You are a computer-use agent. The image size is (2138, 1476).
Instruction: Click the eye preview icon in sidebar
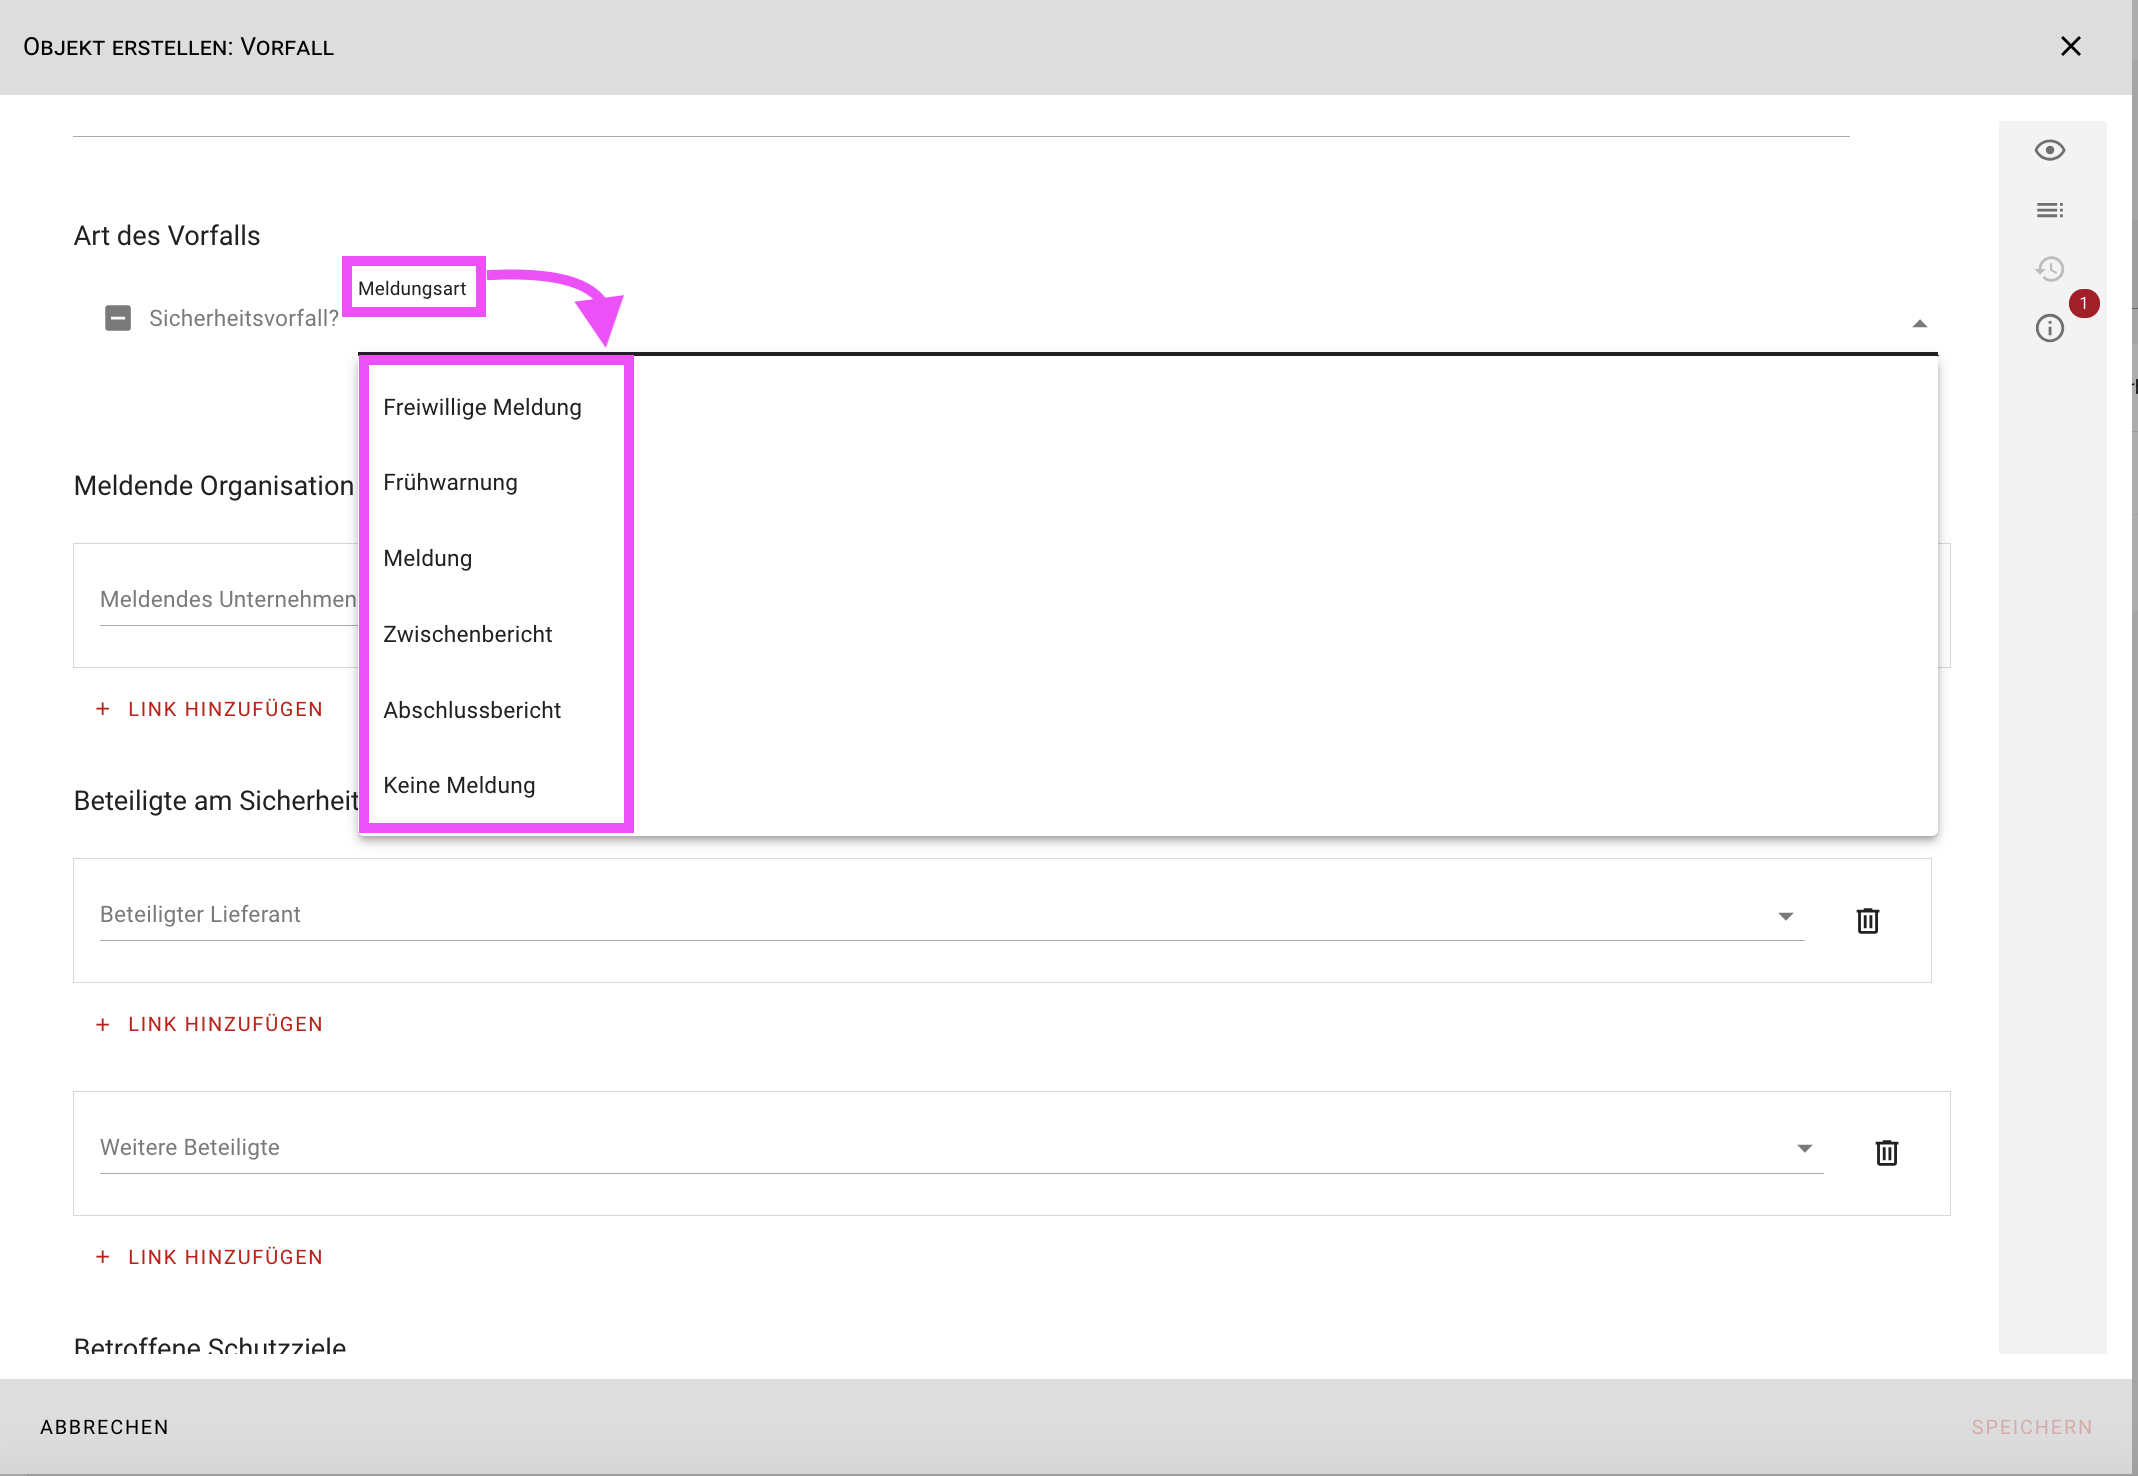2049,150
